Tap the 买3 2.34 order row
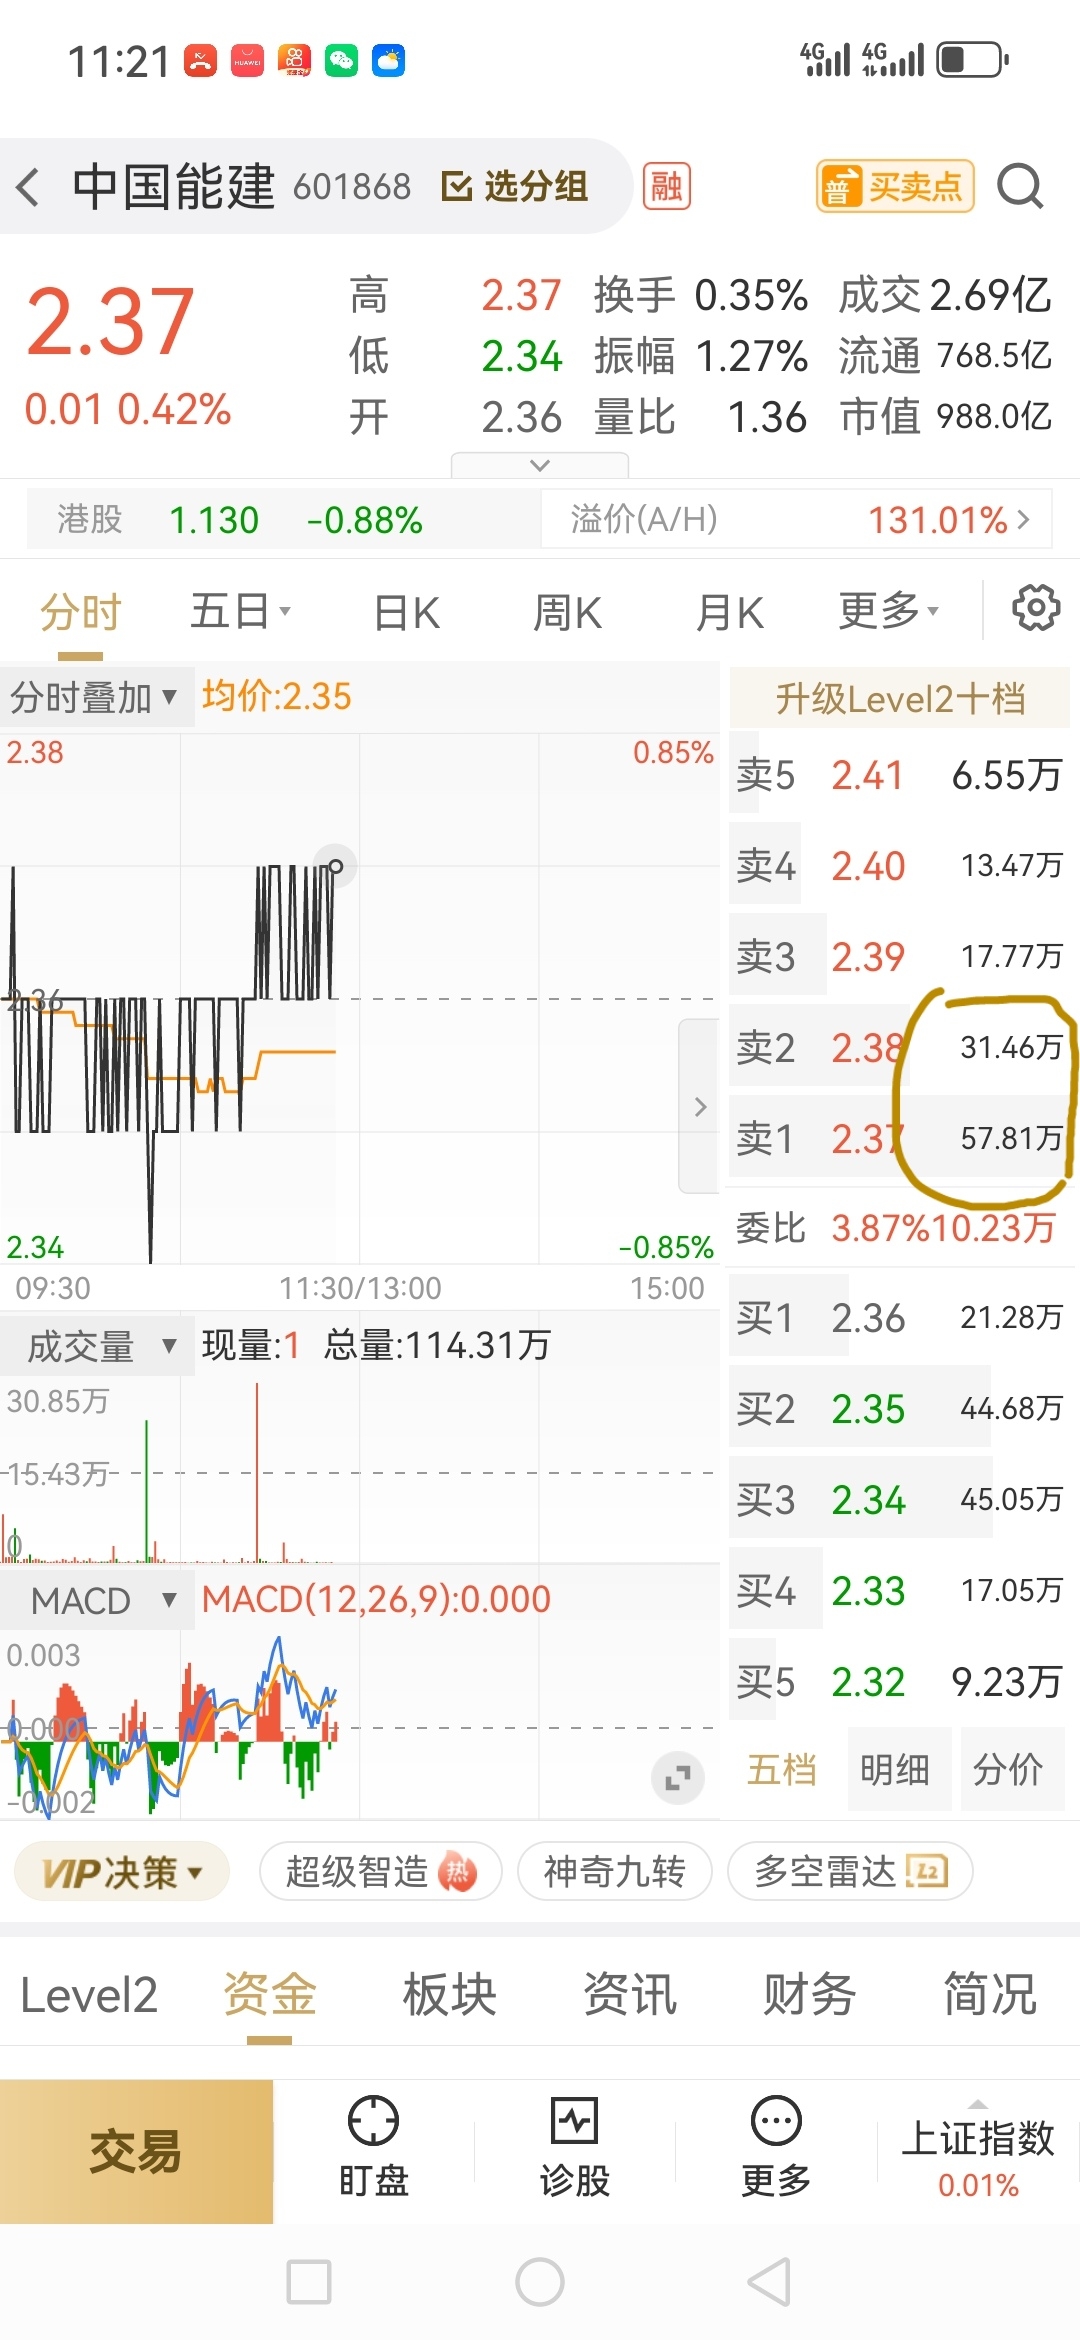Screen dimensions: 1080x2340 [x=900, y=1500]
